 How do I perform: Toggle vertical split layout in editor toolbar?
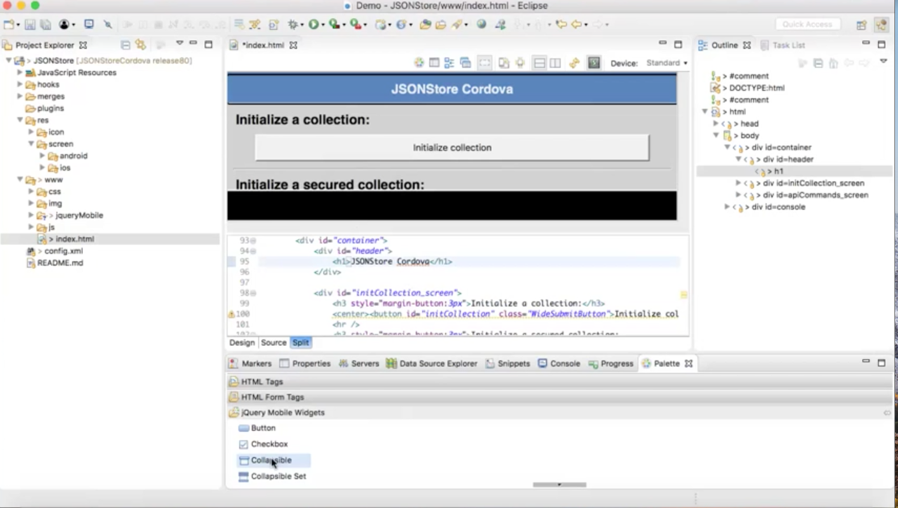555,63
